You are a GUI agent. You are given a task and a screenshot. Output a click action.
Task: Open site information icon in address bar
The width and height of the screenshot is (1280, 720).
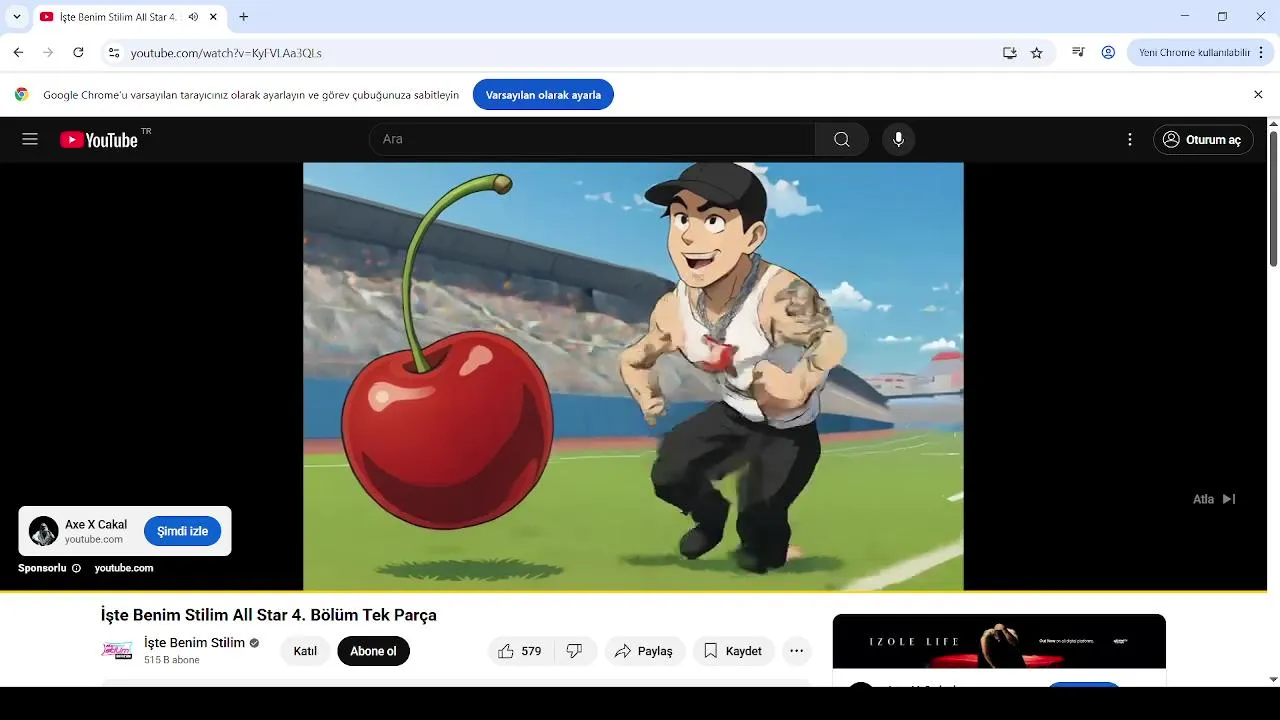(x=114, y=53)
